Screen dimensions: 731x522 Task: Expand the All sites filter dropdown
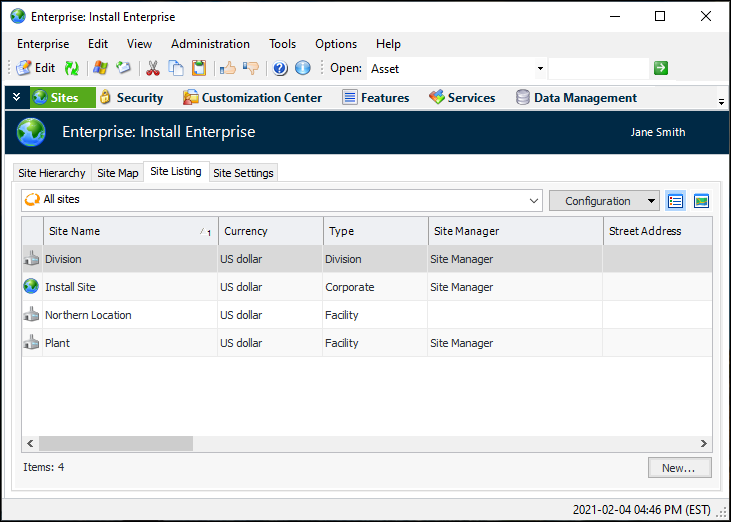pos(534,201)
